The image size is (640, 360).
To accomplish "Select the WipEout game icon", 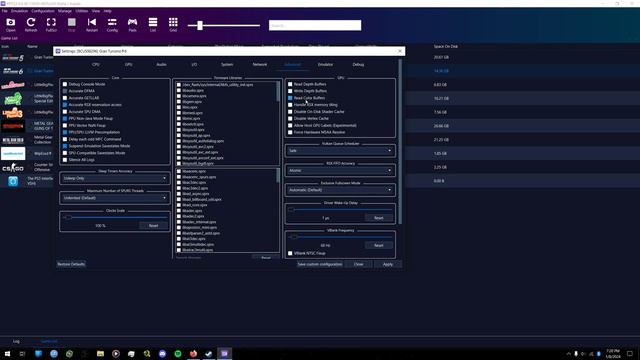I will tap(13, 153).
